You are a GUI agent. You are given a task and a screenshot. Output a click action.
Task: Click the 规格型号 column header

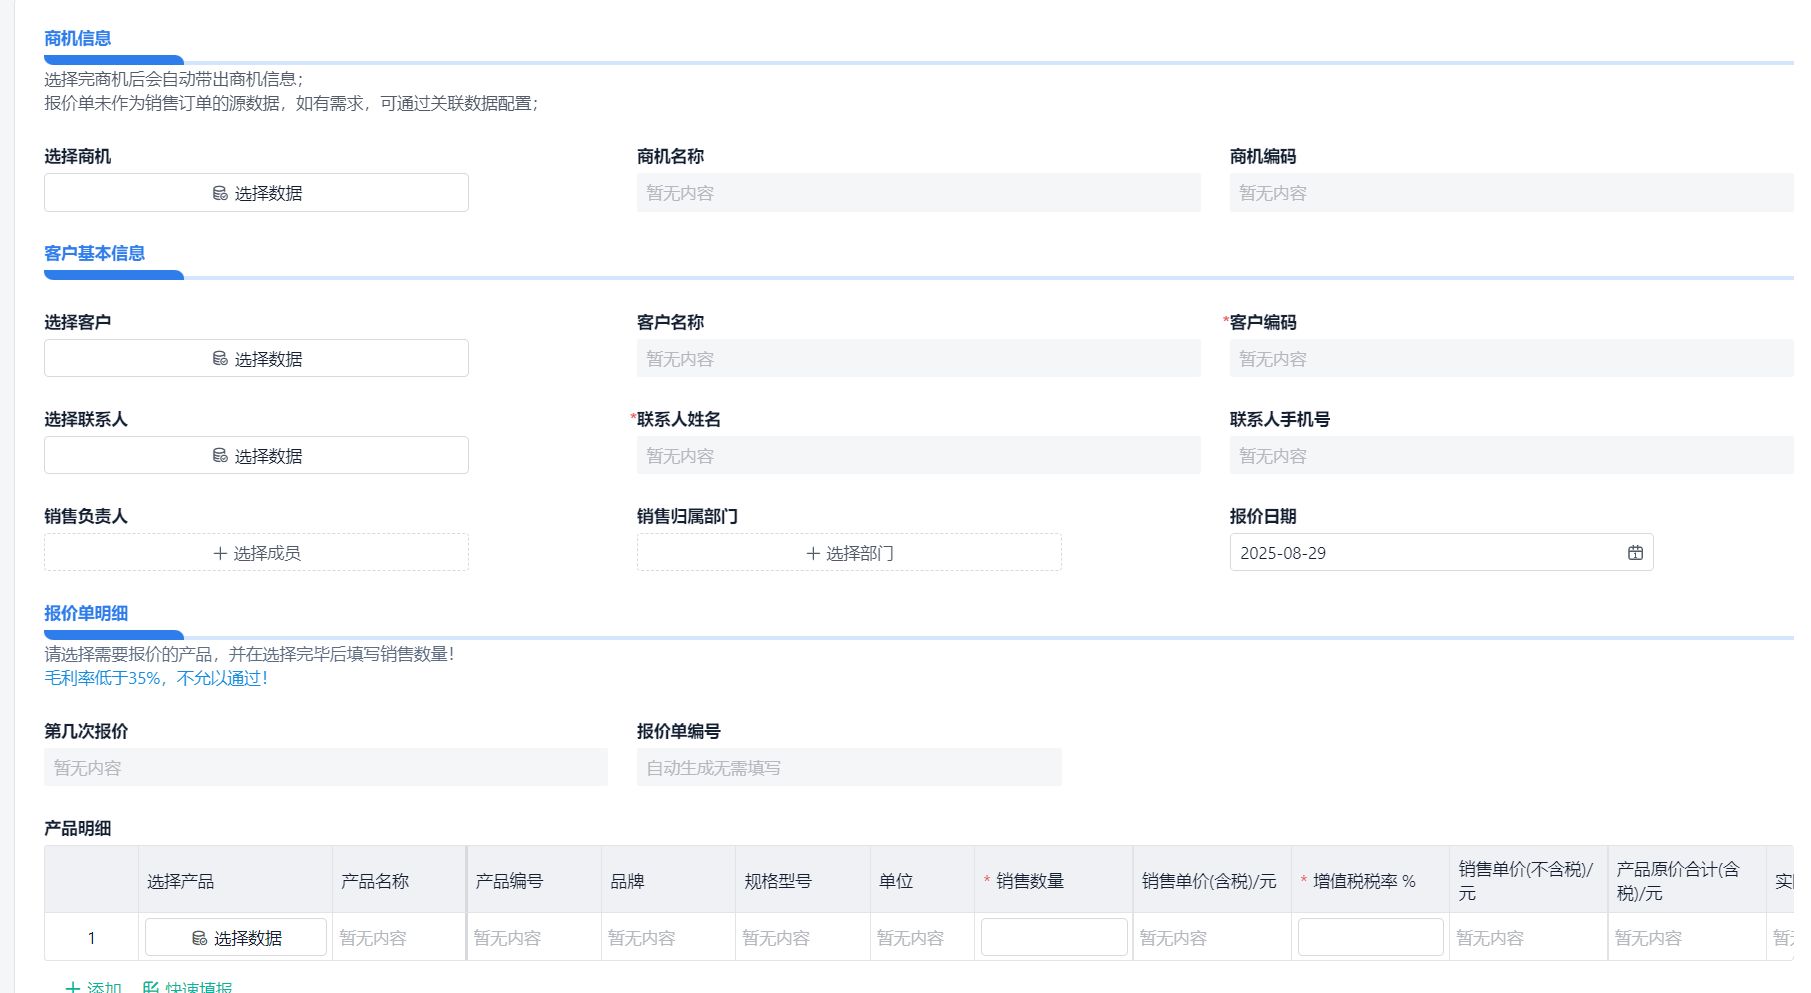803,881
